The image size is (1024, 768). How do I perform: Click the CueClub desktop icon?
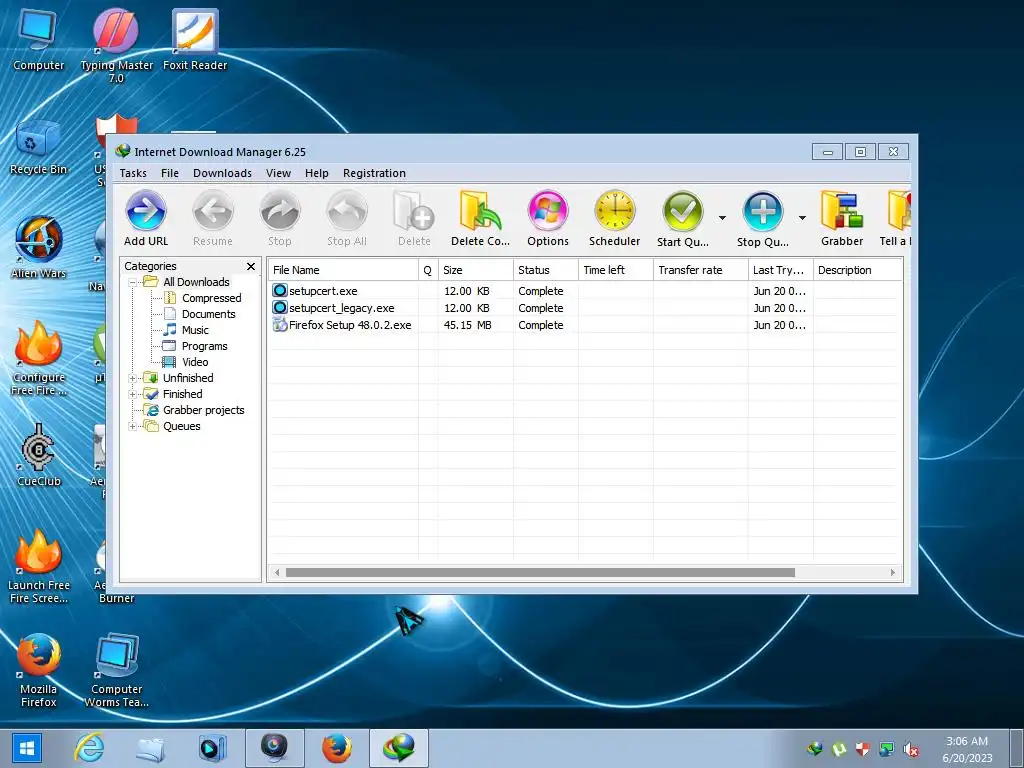(39, 456)
